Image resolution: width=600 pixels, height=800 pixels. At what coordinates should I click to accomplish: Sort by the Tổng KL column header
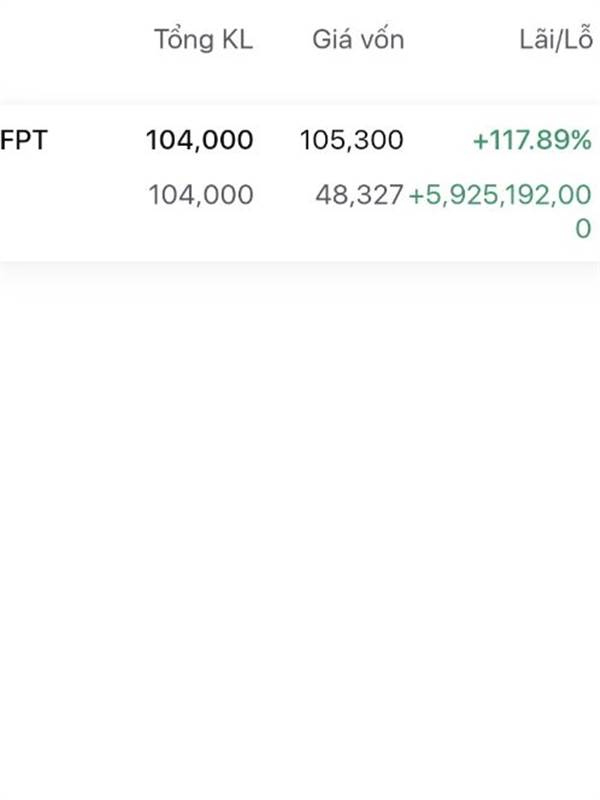[x=203, y=40]
